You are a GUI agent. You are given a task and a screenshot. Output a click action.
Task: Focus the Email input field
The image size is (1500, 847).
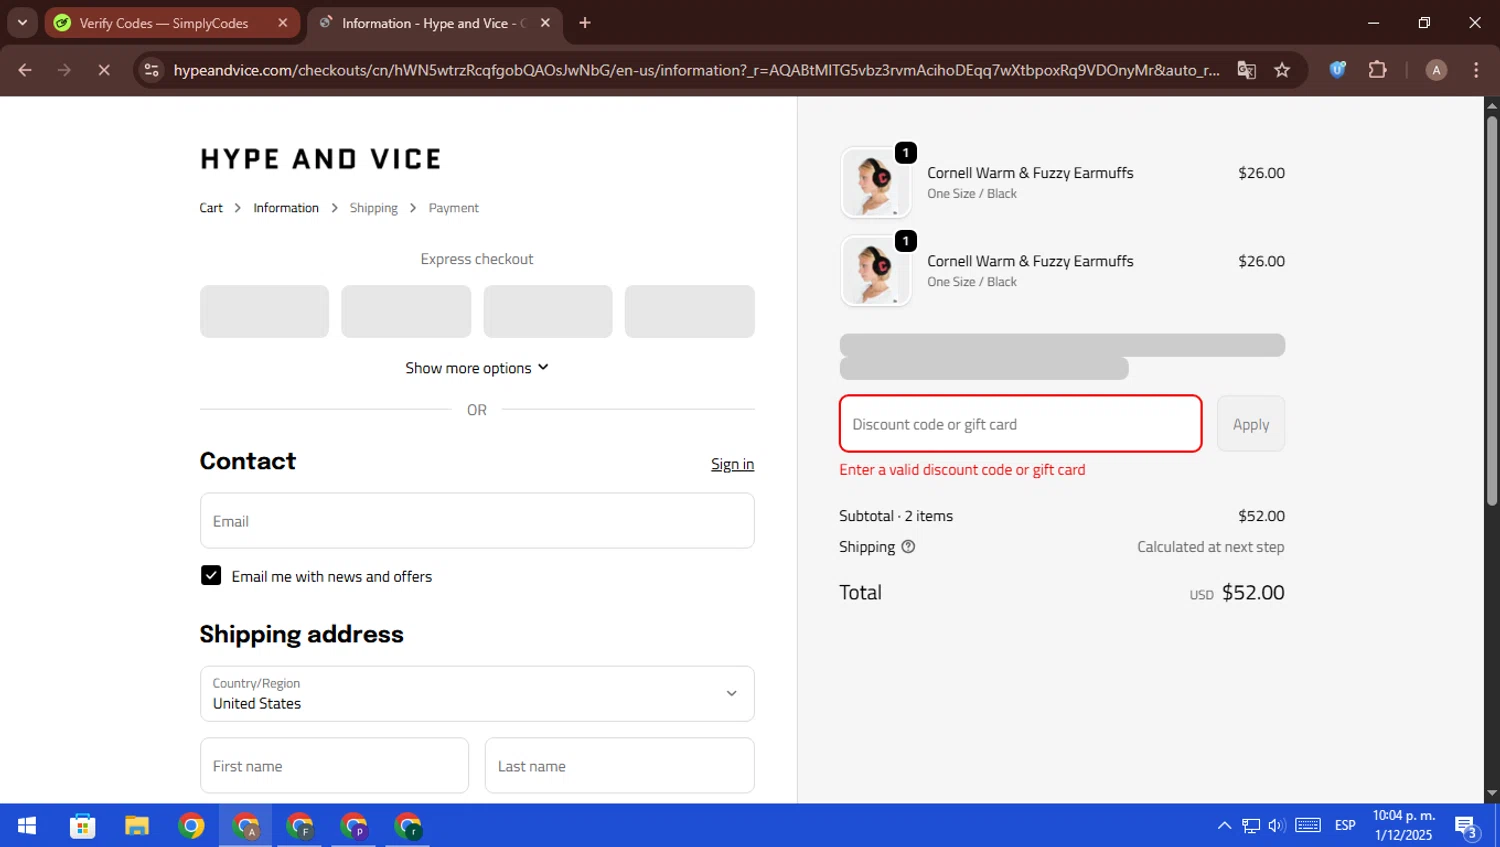click(477, 521)
